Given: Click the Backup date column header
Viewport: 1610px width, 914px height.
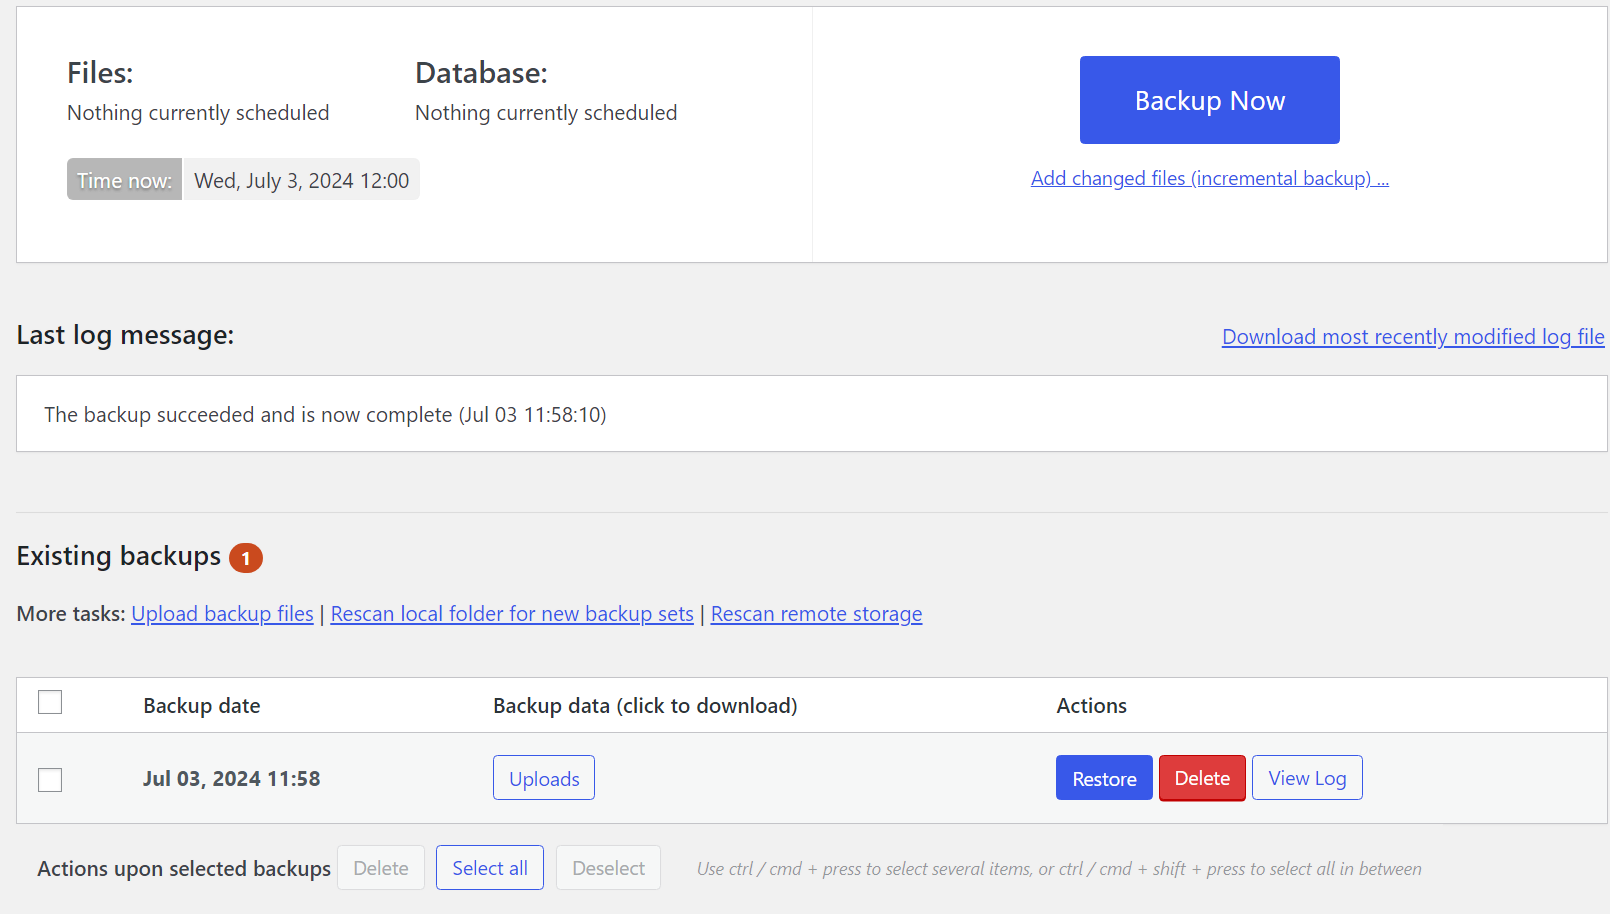Looking at the screenshot, I should click(x=201, y=705).
